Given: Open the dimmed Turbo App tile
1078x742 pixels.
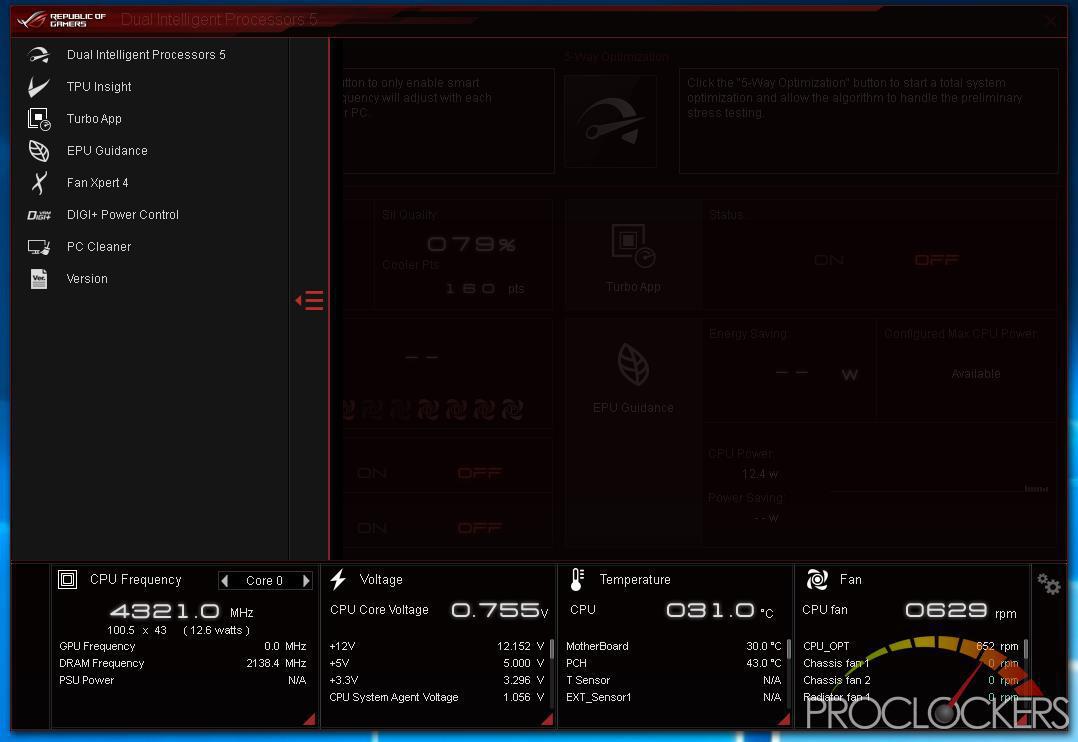Looking at the screenshot, I should (632, 257).
